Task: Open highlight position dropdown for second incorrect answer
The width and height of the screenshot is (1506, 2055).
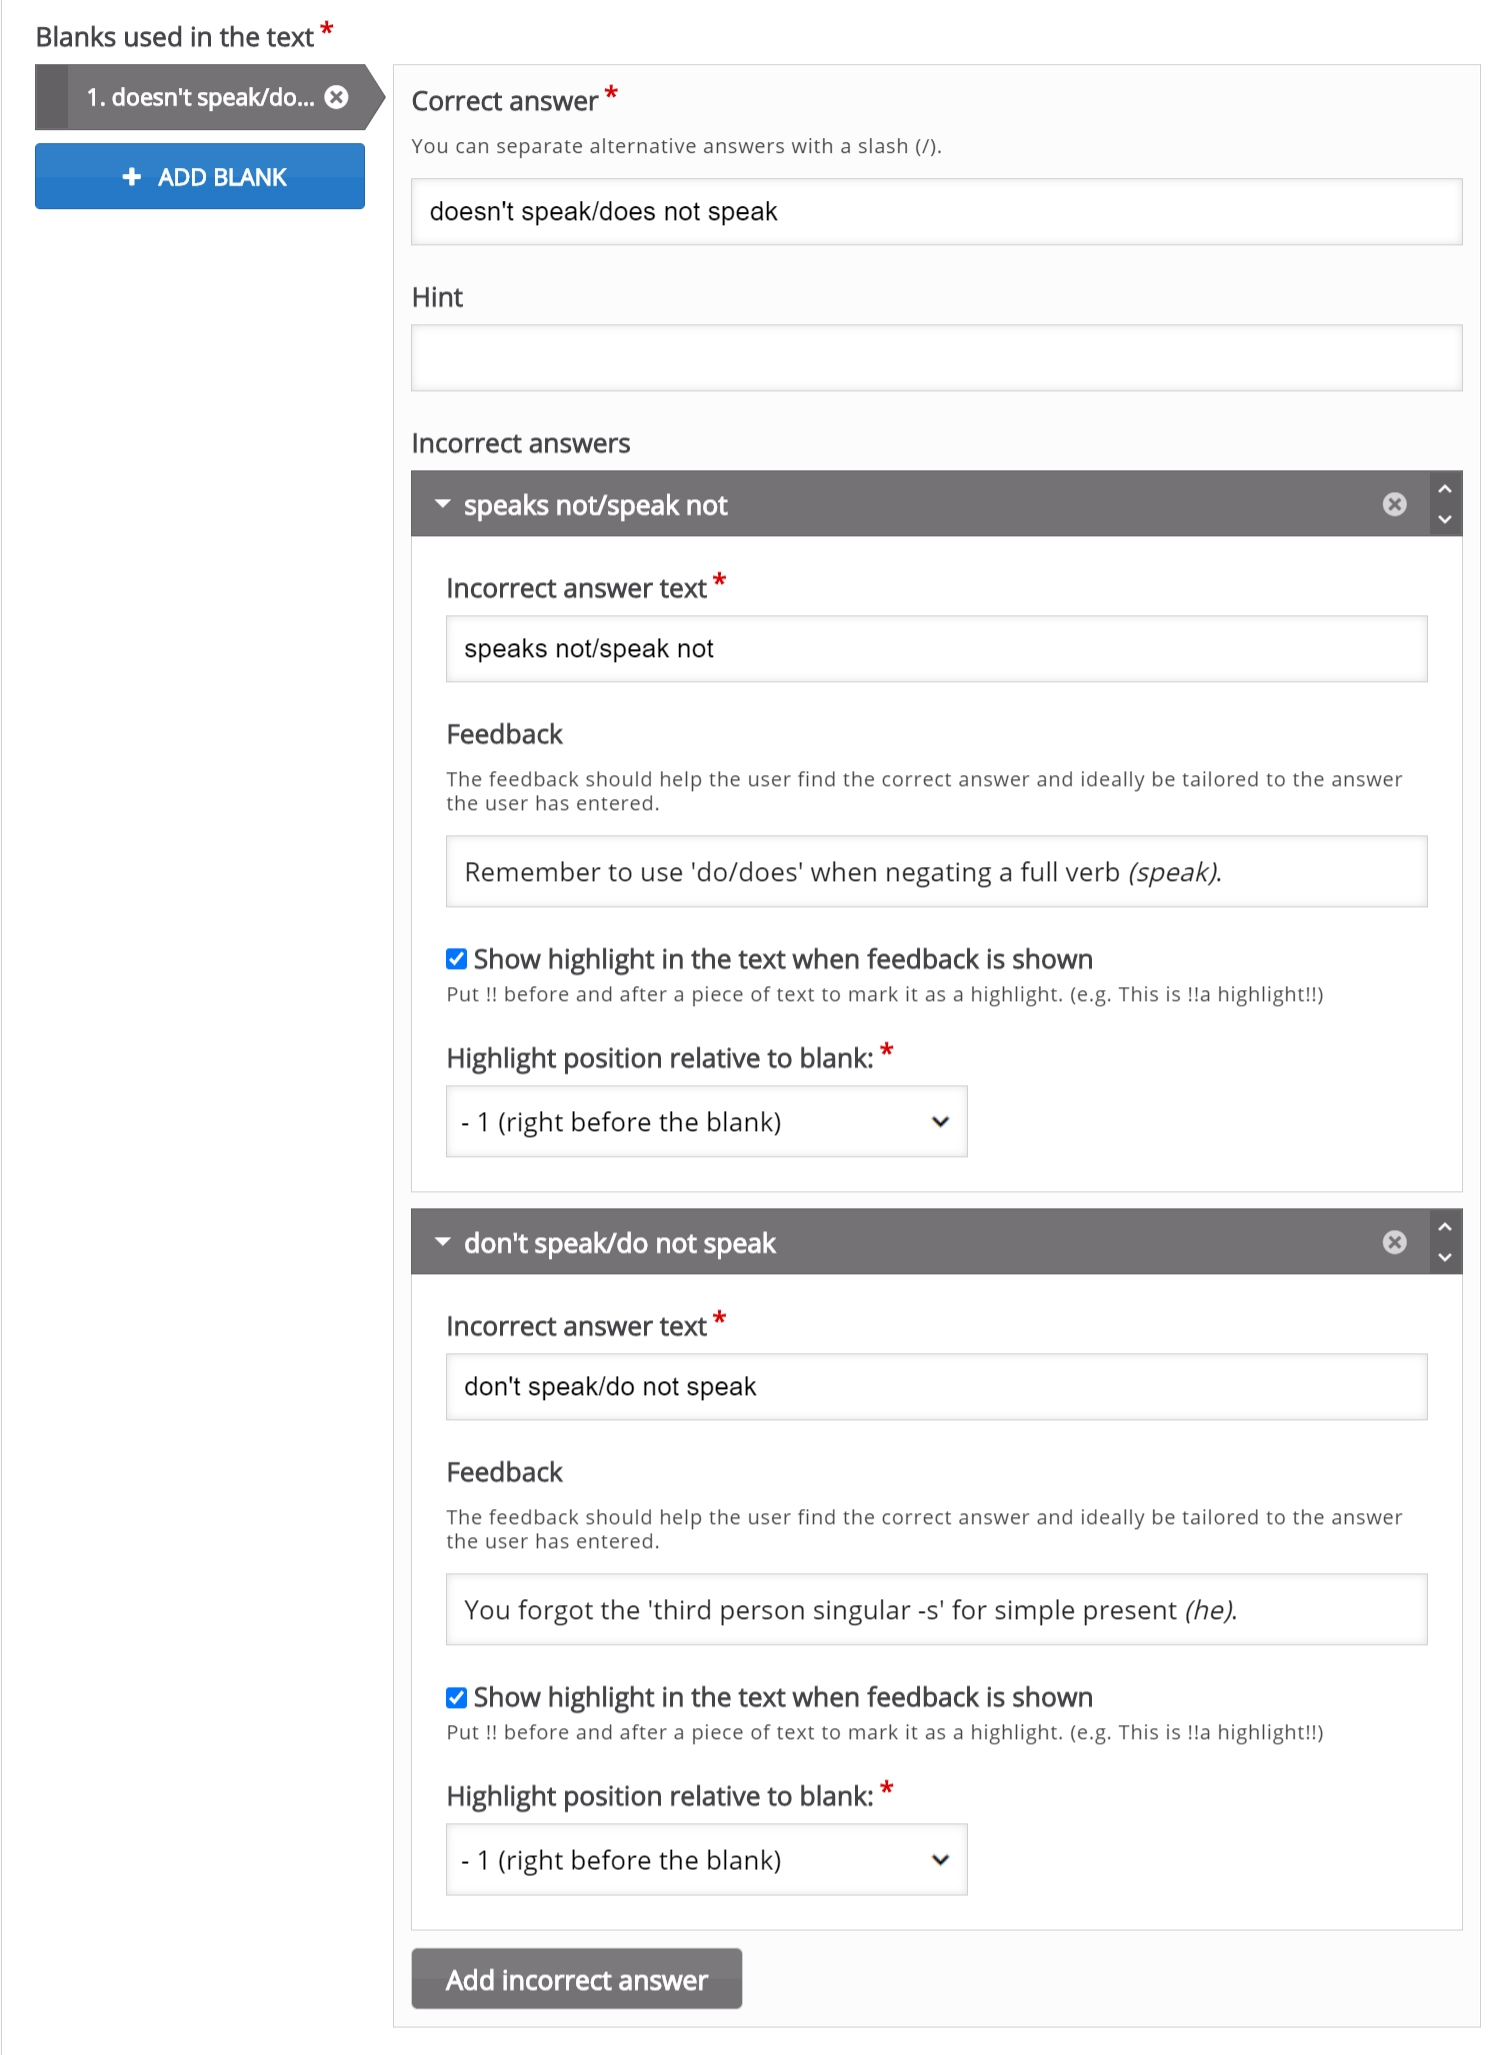Action: point(706,1860)
